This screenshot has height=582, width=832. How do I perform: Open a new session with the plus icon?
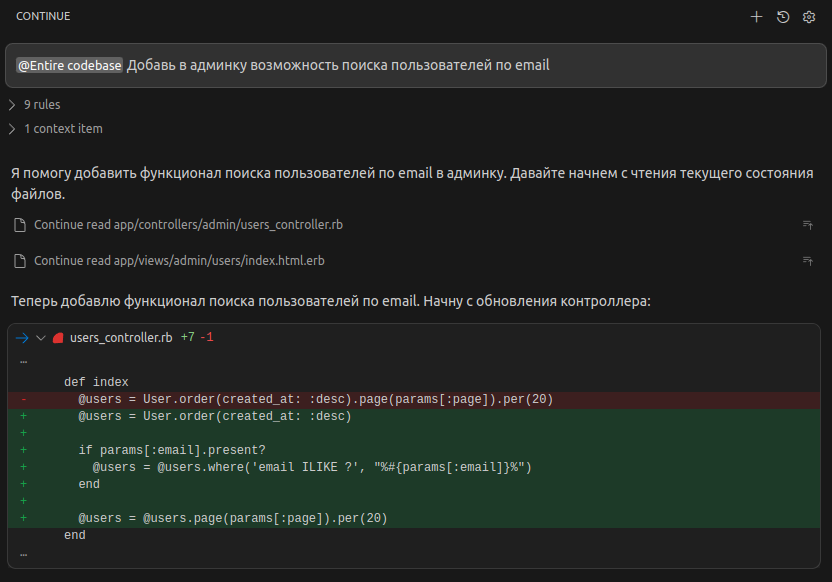pos(757,16)
